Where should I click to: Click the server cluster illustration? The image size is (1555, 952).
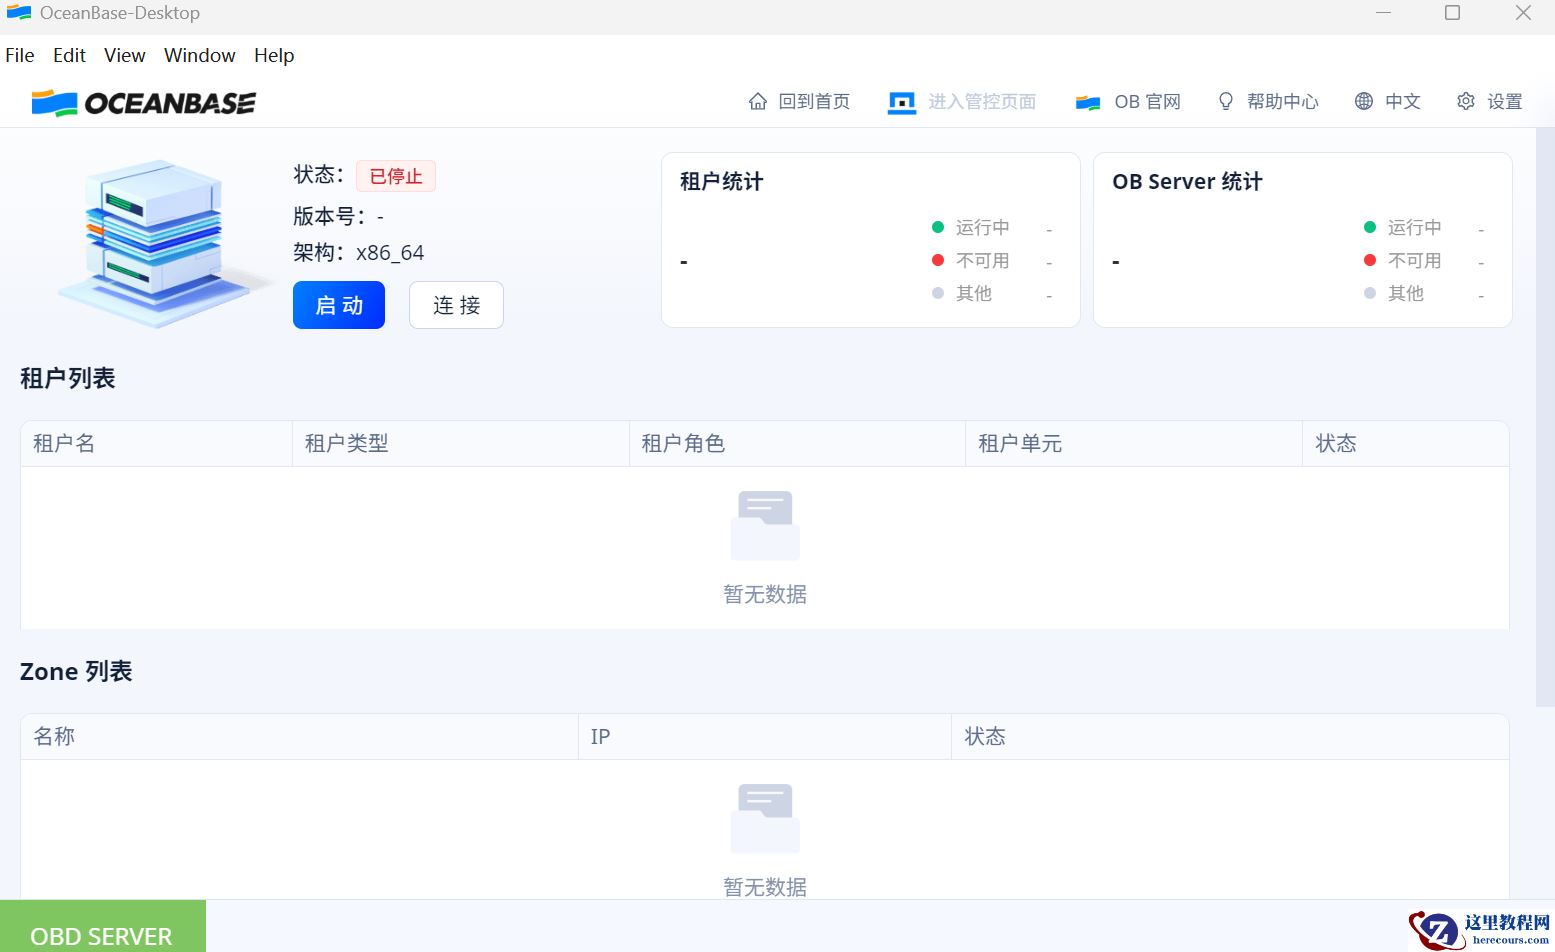pyautogui.click(x=155, y=242)
